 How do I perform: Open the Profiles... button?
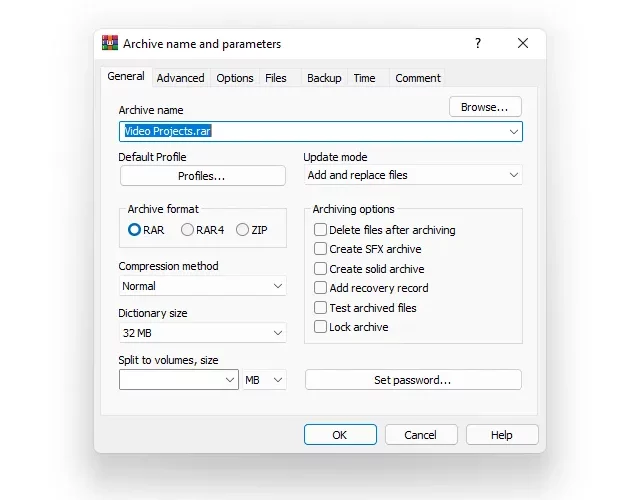(203, 176)
